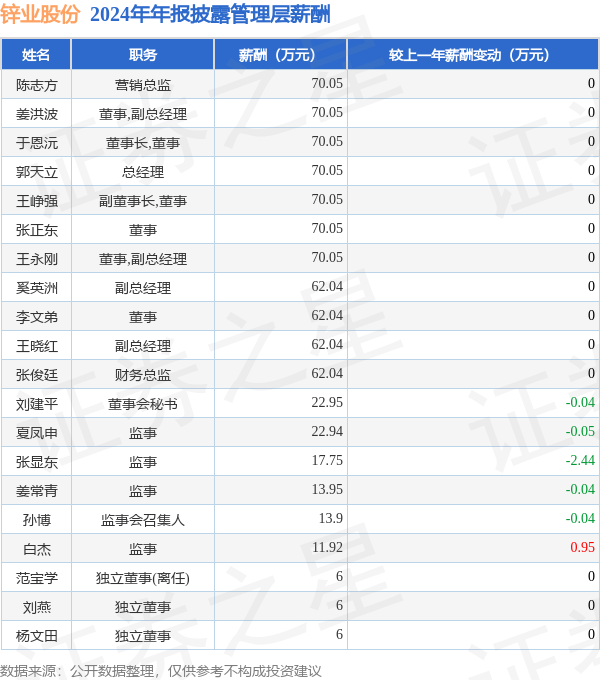The width and height of the screenshot is (600, 680).
Task: Select the name 张俊廷
Action: [x=37, y=375]
